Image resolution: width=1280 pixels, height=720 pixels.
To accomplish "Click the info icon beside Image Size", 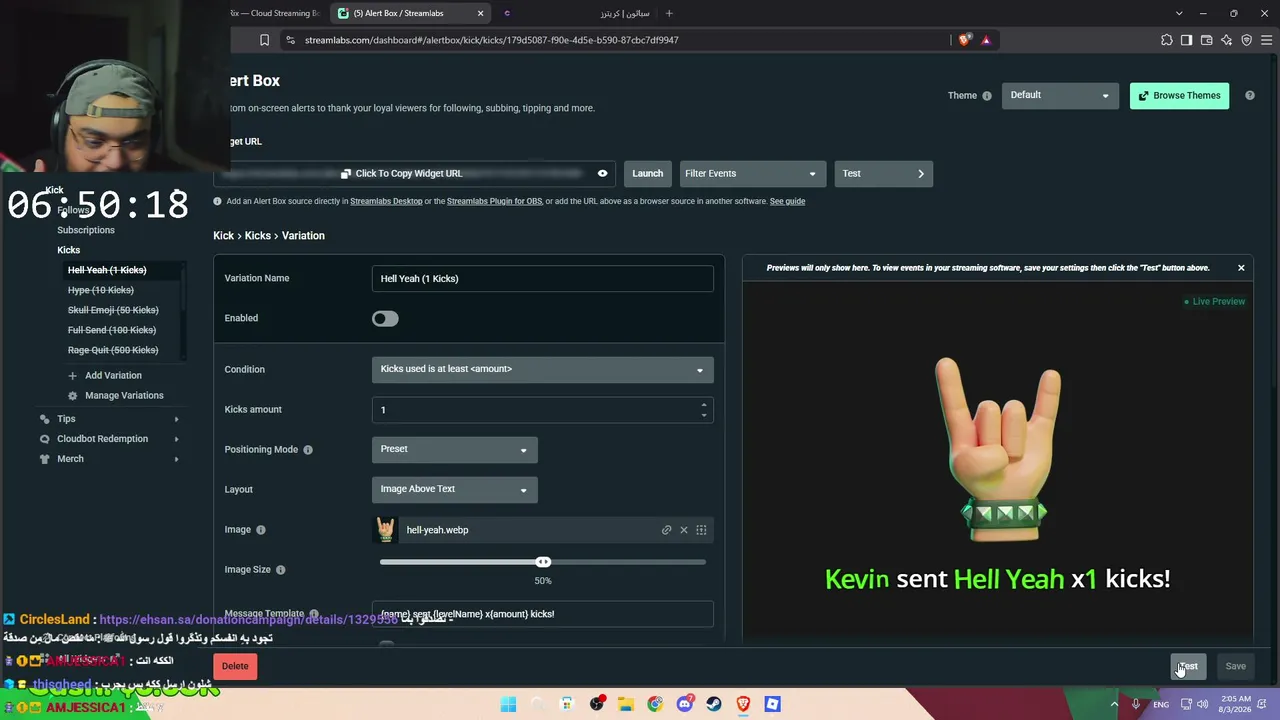I will [280, 570].
